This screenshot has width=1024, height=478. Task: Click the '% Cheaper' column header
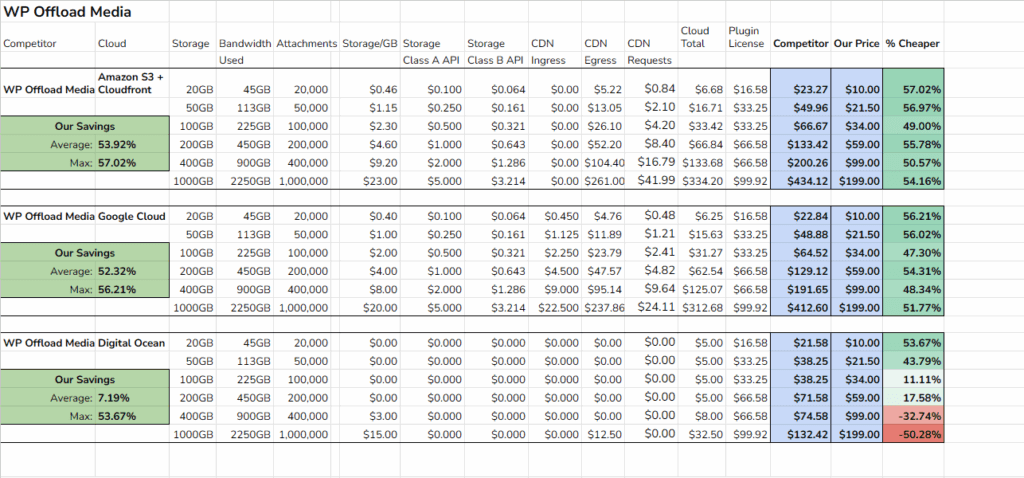click(x=912, y=44)
